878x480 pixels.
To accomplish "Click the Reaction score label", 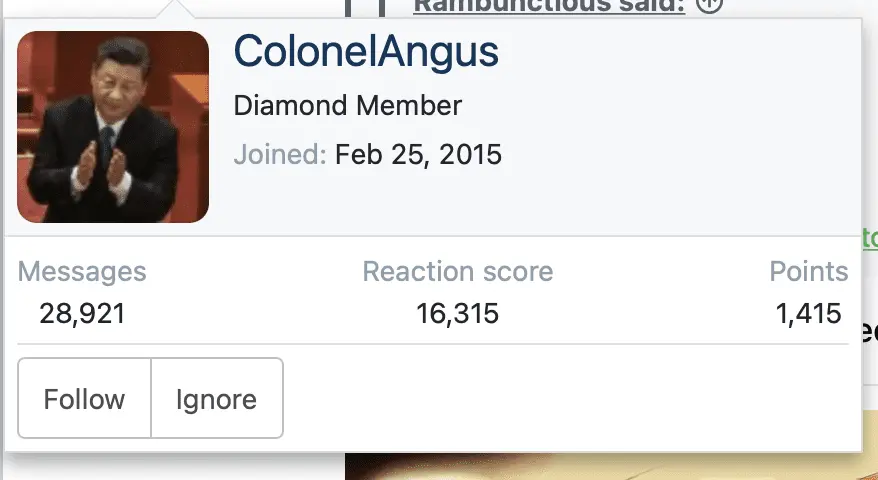I will tap(457, 272).
